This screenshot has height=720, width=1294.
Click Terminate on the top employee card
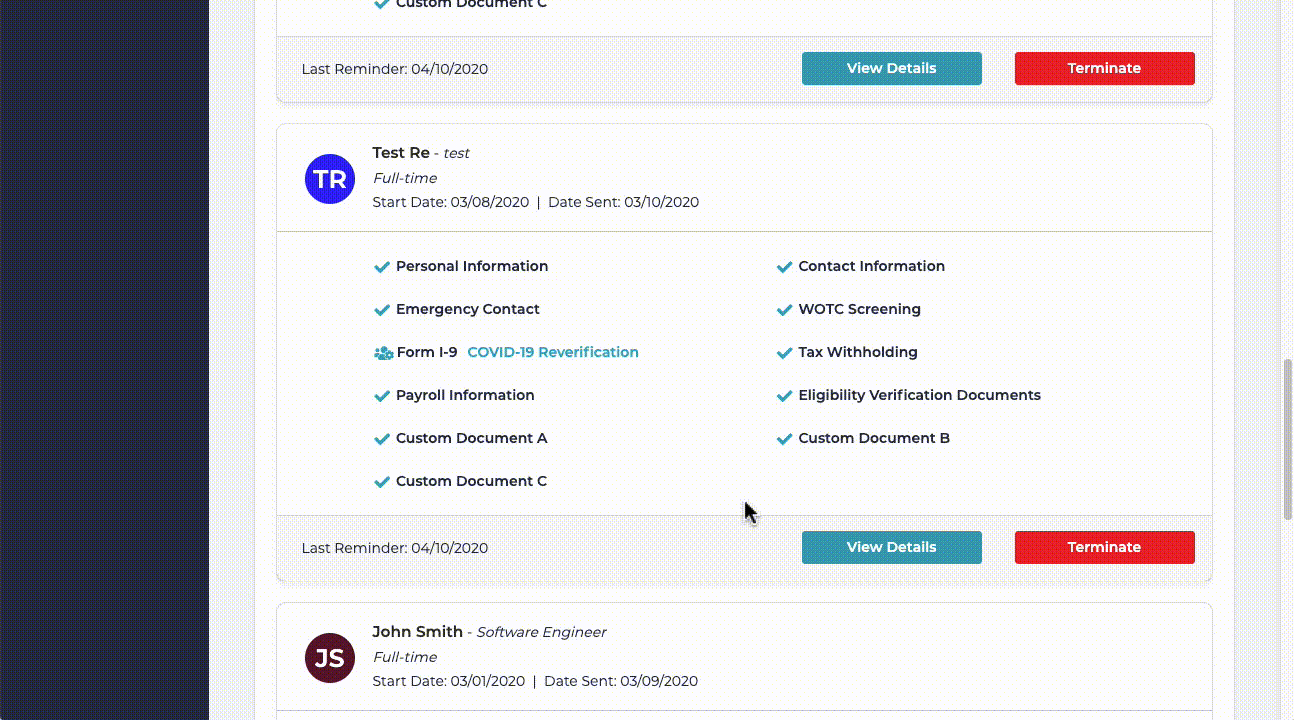pos(1104,68)
